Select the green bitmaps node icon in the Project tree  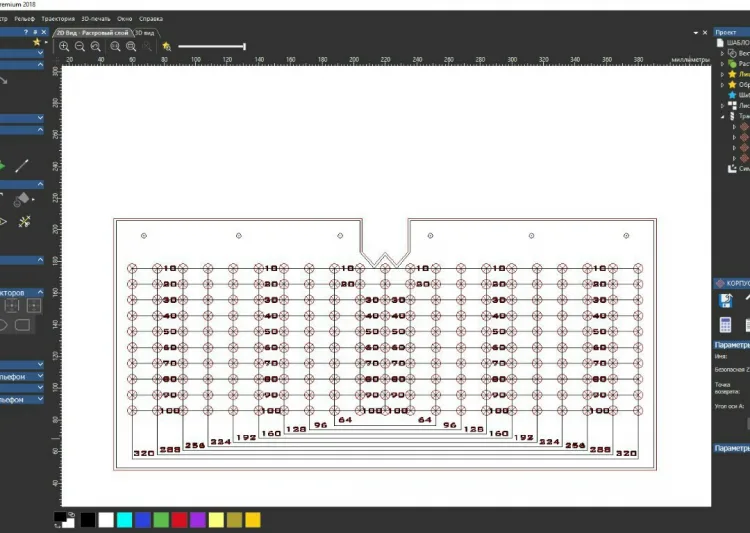732,64
